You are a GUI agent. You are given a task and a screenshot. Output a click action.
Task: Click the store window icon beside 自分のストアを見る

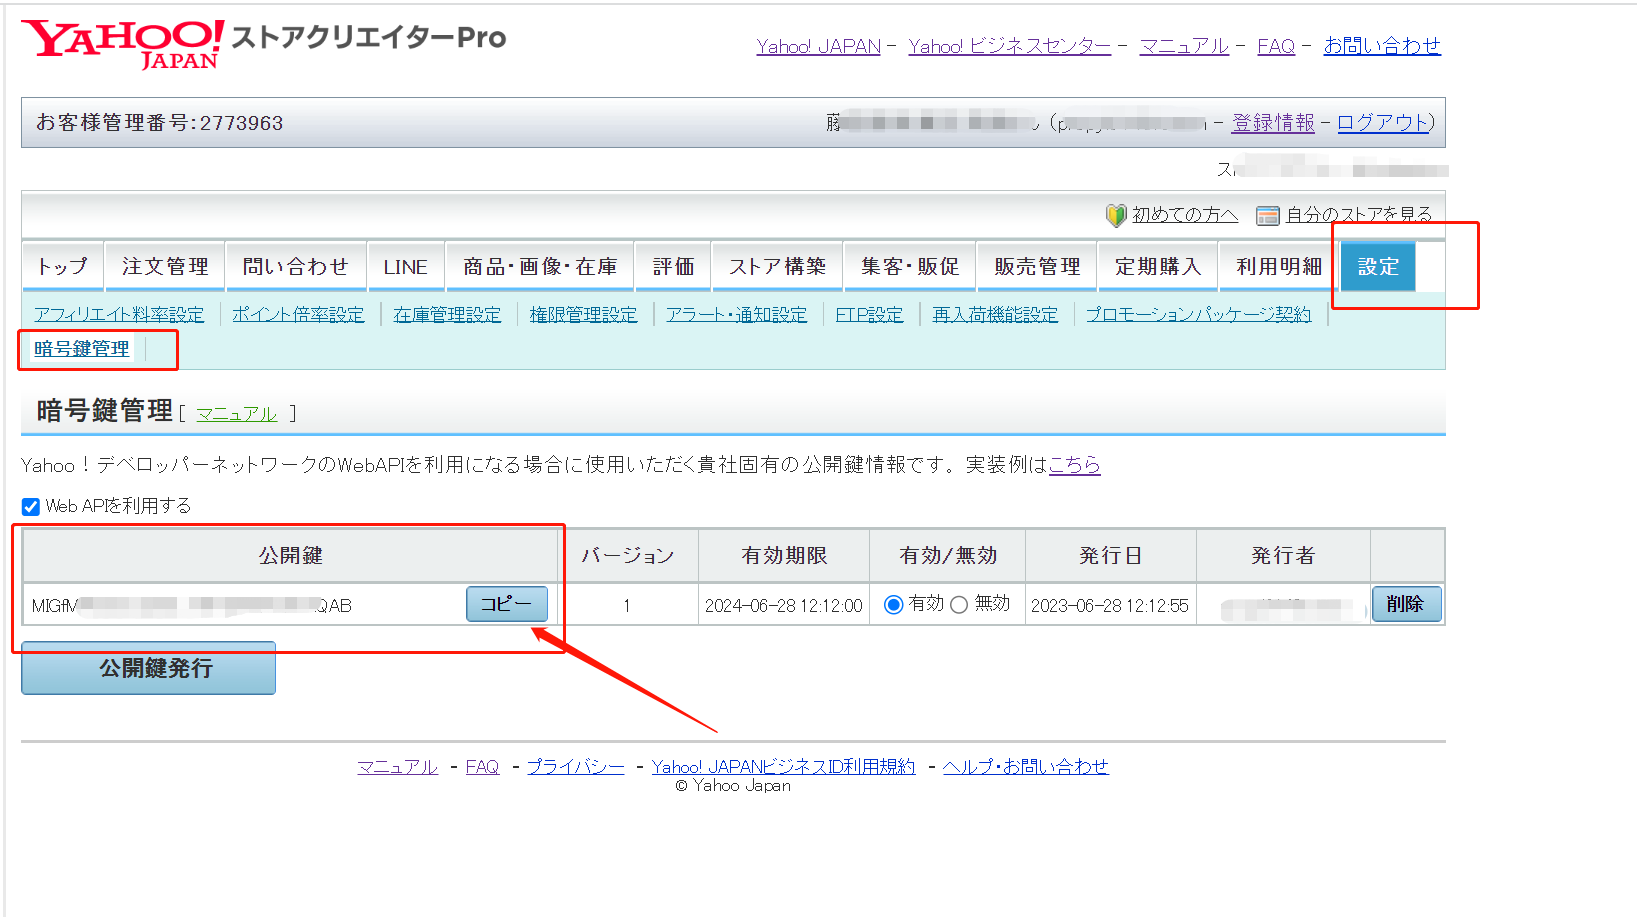pos(1268,215)
